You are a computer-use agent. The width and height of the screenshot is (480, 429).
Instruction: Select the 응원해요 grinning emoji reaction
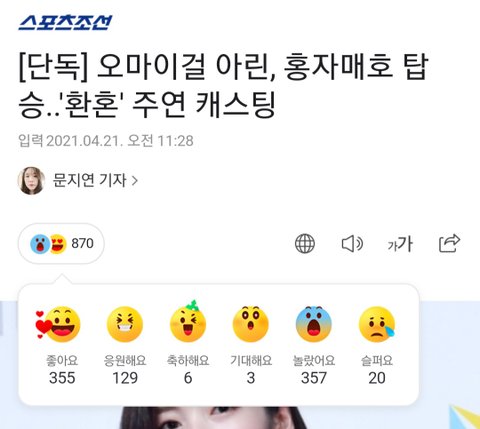(x=125, y=324)
